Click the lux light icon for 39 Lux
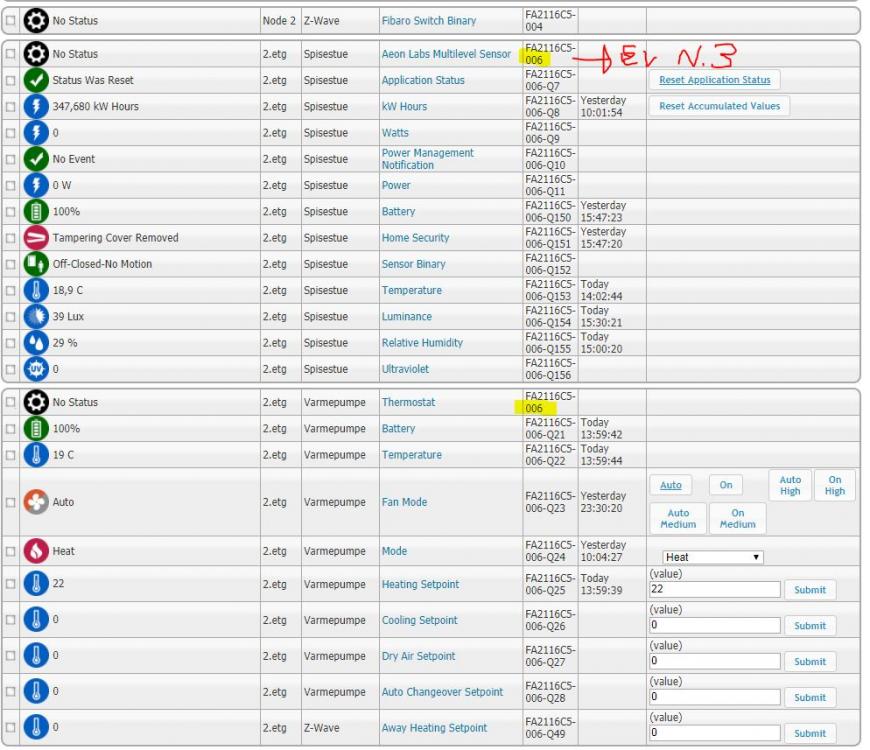This screenshot has height=750, width=870. point(36,317)
